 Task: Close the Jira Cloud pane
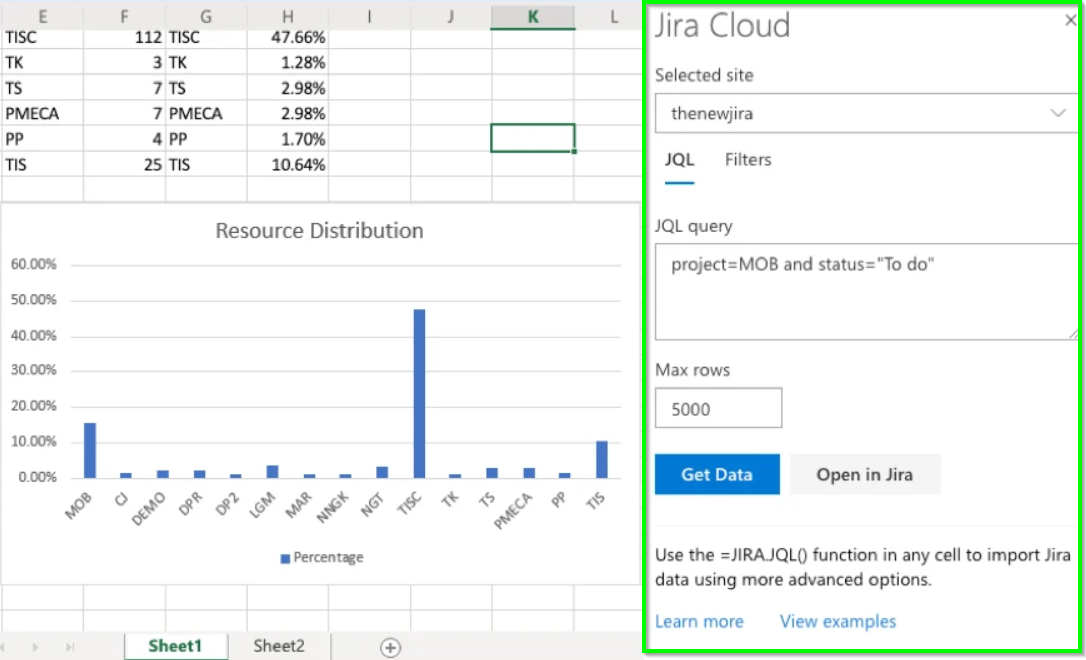1070,20
